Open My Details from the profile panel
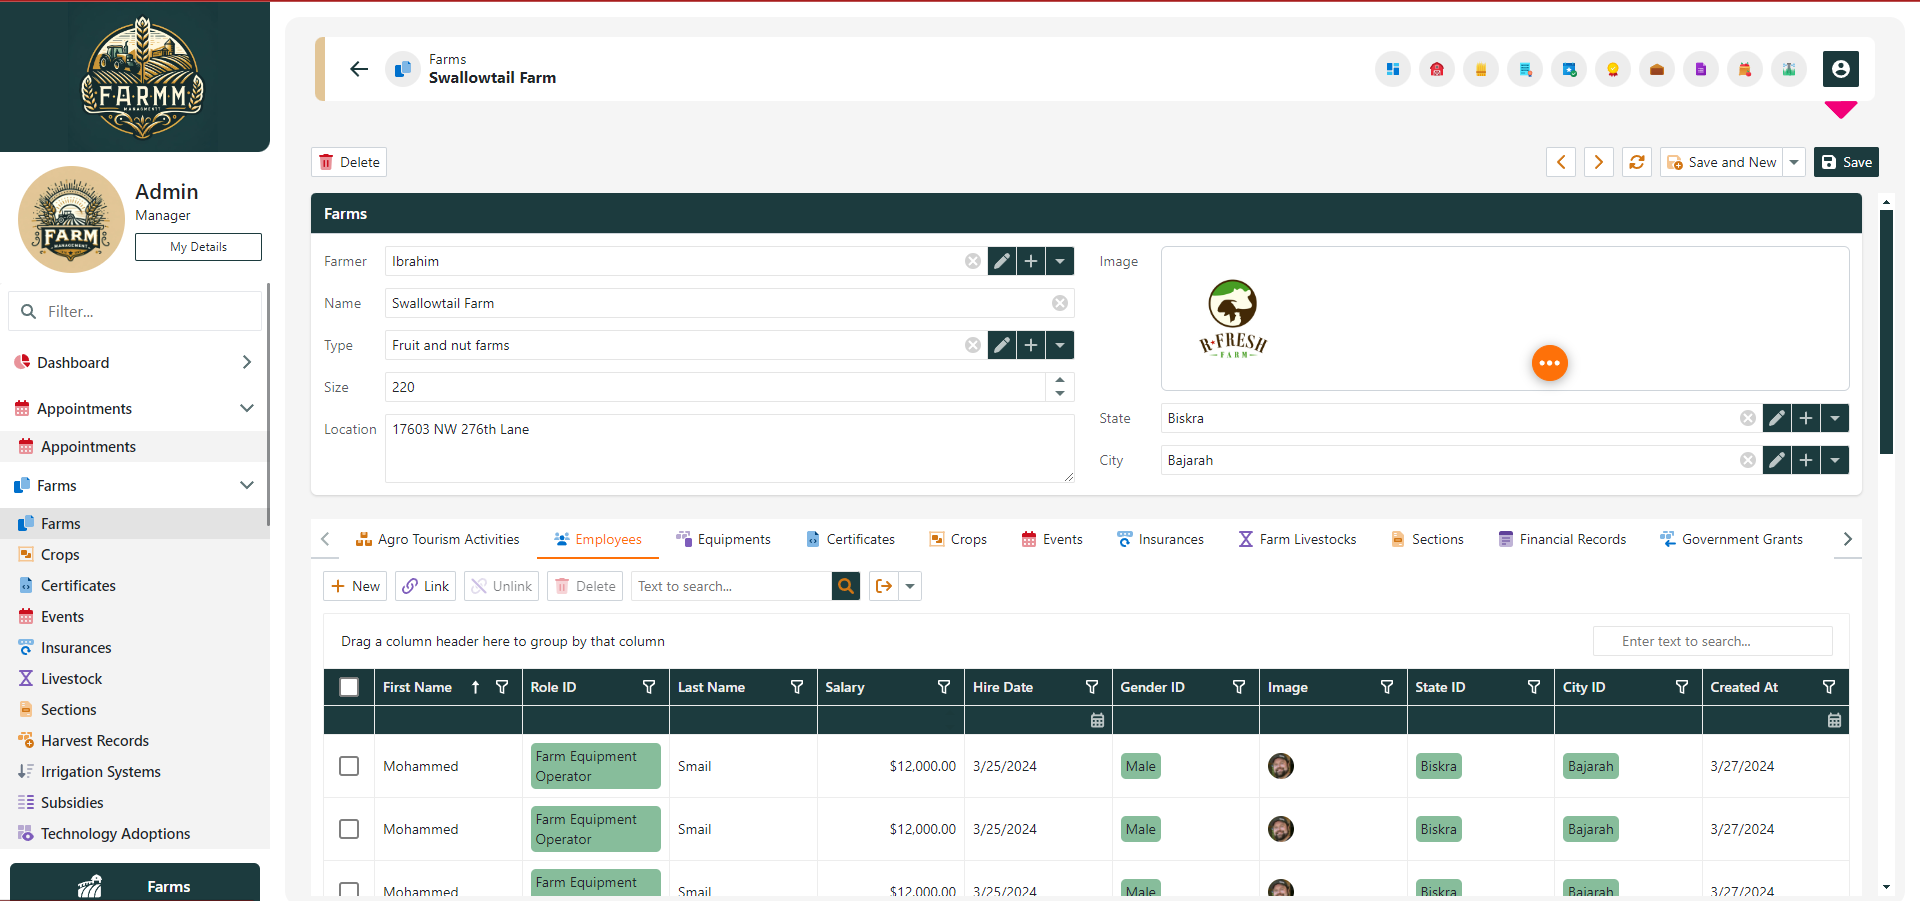This screenshot has width=1920, height=901. pos(197,246)
